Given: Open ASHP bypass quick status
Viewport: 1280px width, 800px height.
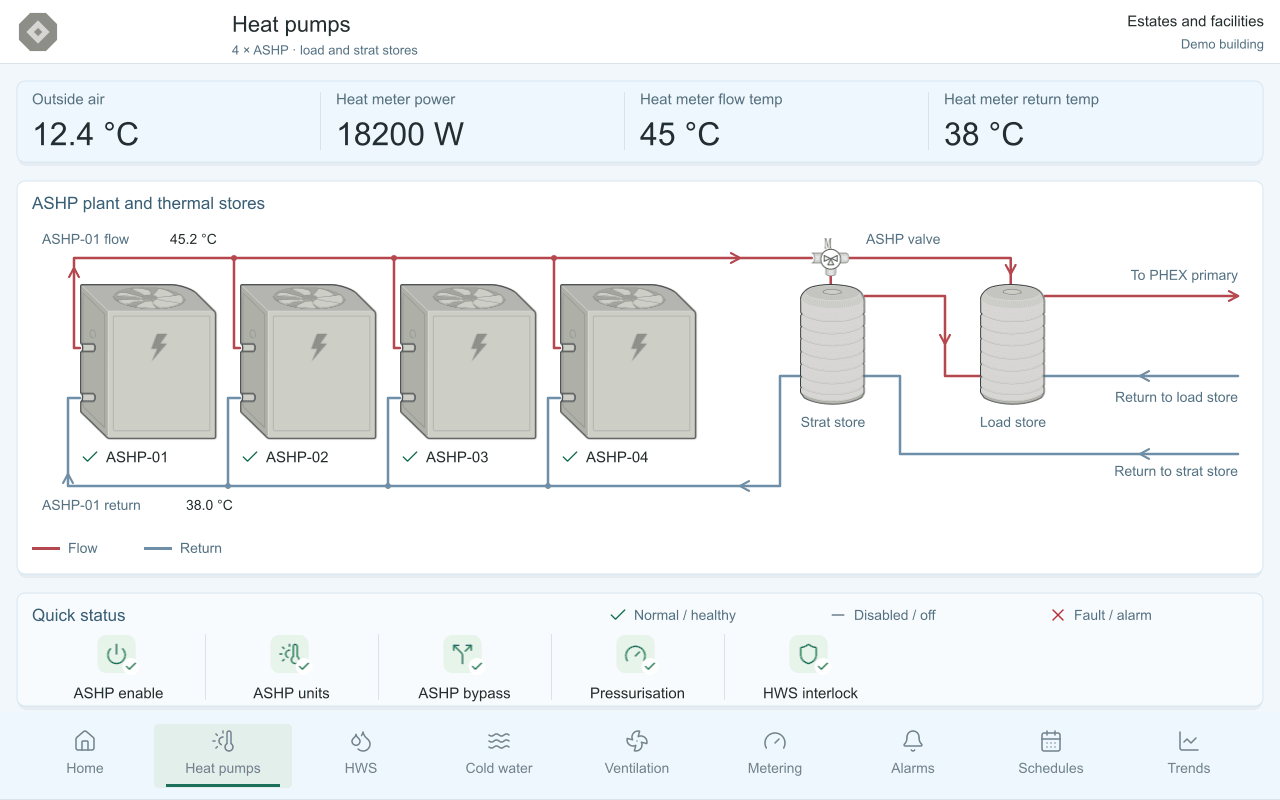Looking at the screenshot, I should click(464, 668).
